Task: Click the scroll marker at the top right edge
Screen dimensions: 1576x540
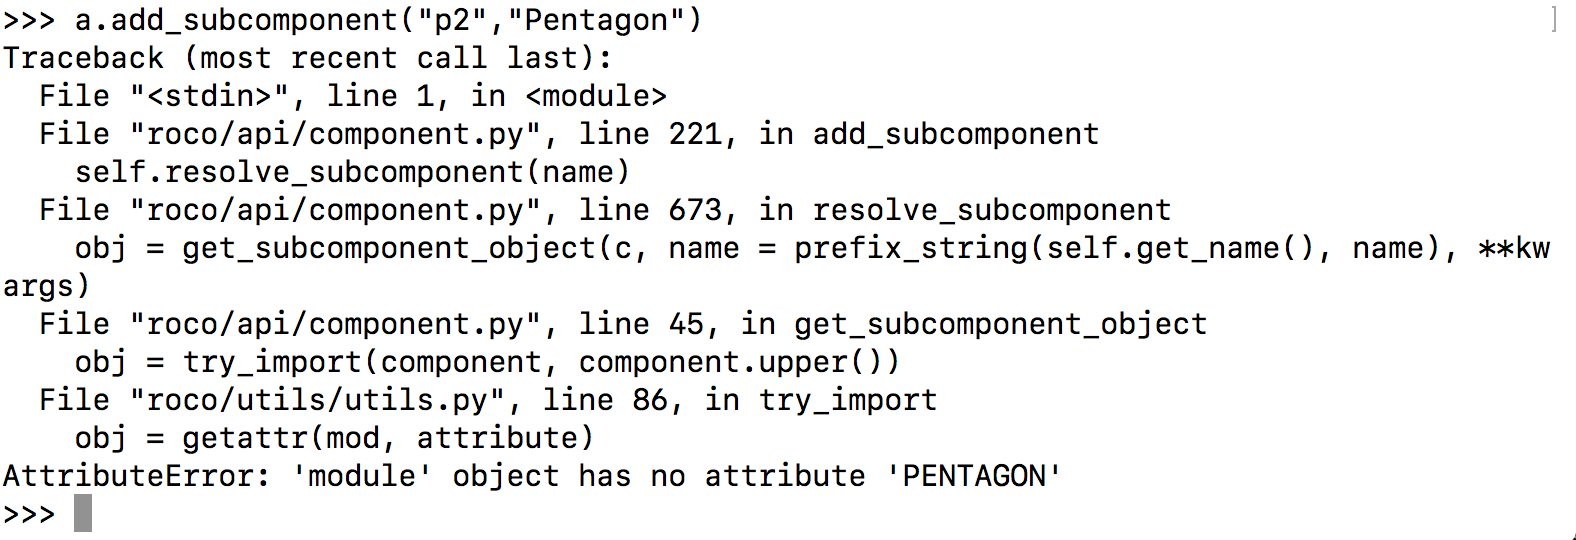Action: [1553, 18]
